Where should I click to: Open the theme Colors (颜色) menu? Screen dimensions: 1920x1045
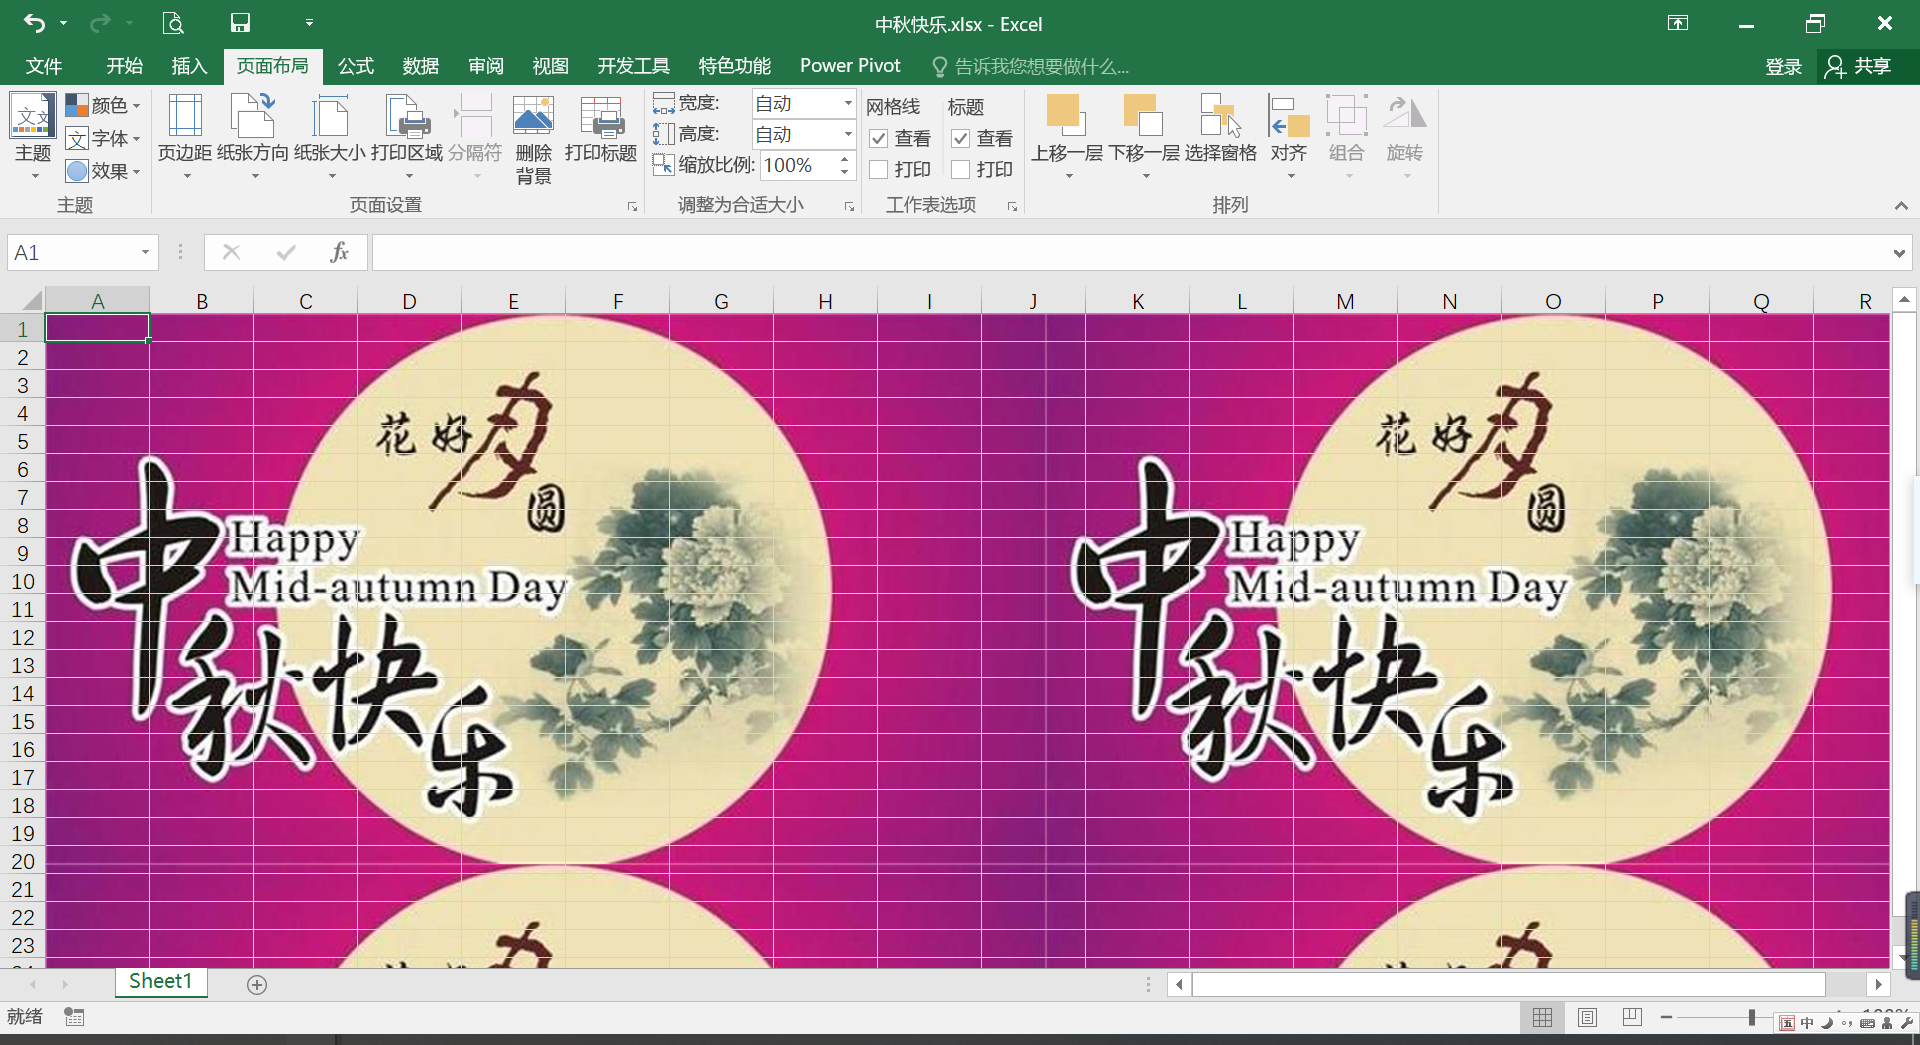click(x=103, y=105)
